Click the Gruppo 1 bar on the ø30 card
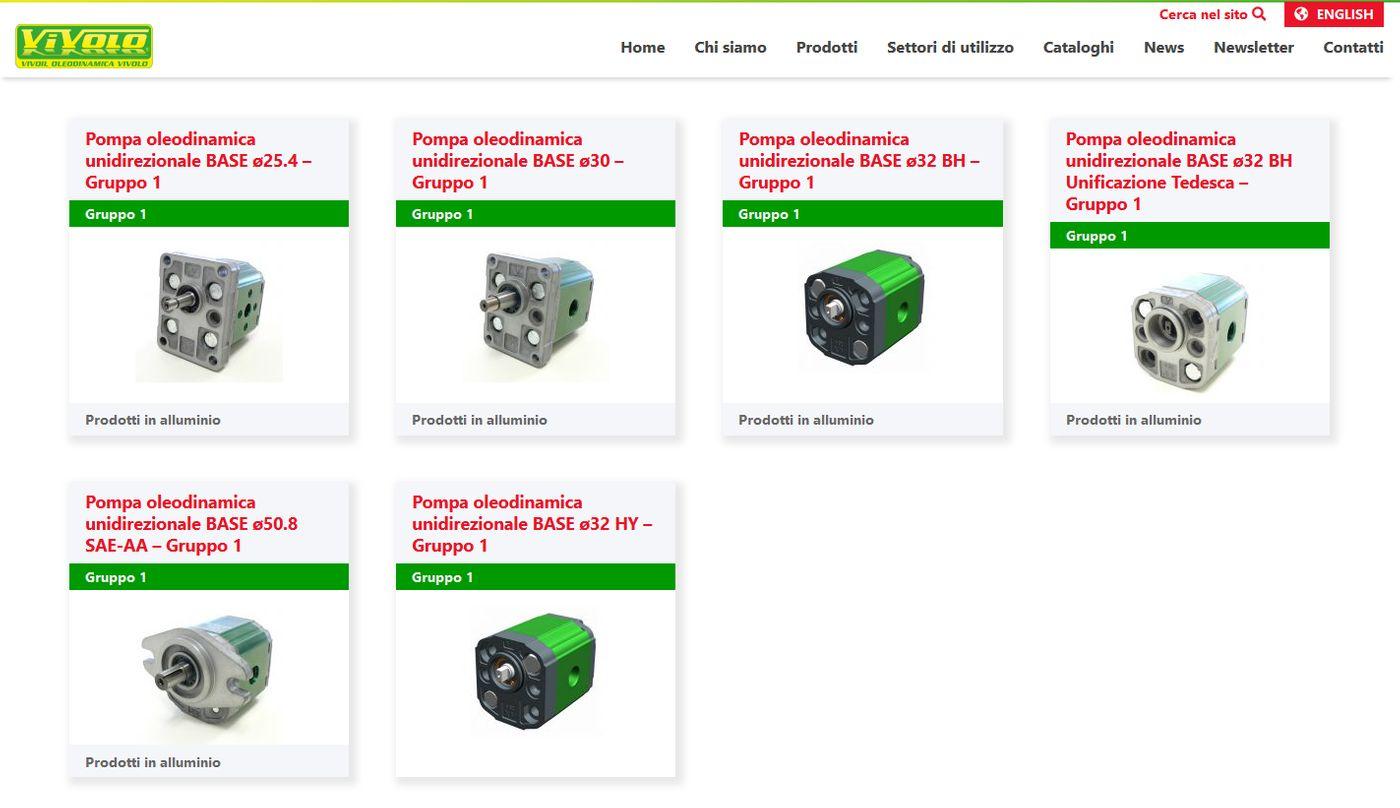Image resolution: width=1400 pixels, height=808 pixels. pyautogui.click(x=536, y=214)
